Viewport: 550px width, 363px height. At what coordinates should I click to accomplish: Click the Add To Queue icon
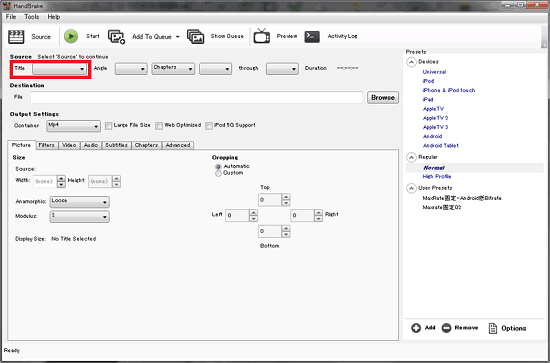coord(116,36)
